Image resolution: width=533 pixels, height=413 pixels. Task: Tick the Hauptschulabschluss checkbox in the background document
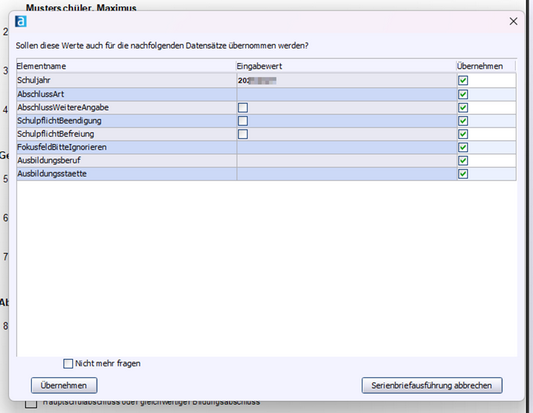coord(31,405)
